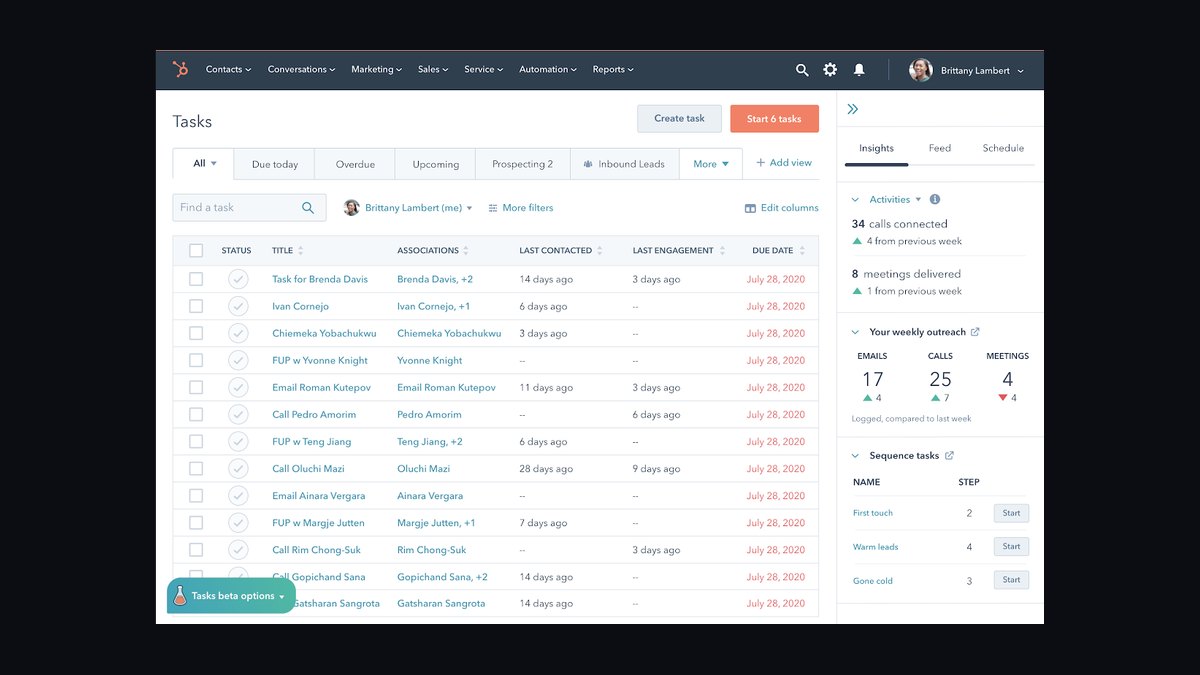Check the Ivan Cornejo row checkbox
This screenshot has height=675, width=1200.
[196, 306]
